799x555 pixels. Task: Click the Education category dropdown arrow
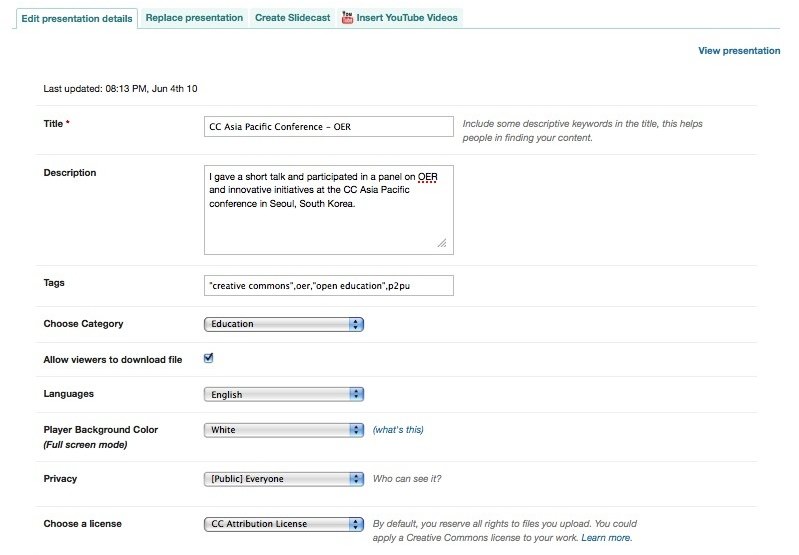point(356,324)
